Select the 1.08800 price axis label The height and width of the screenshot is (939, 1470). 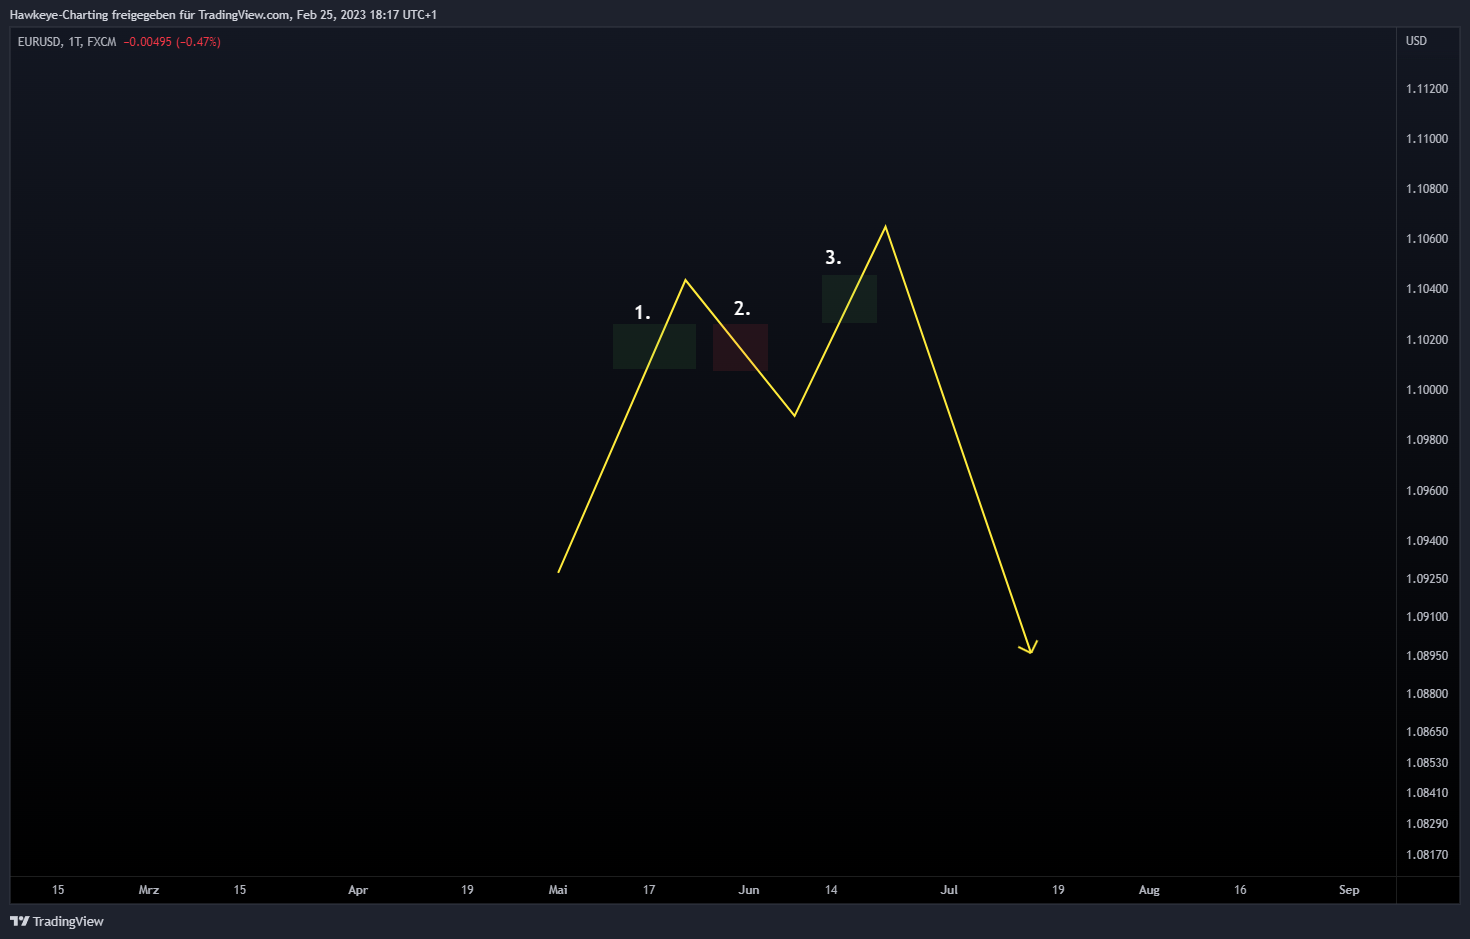tap(1427, 694)
